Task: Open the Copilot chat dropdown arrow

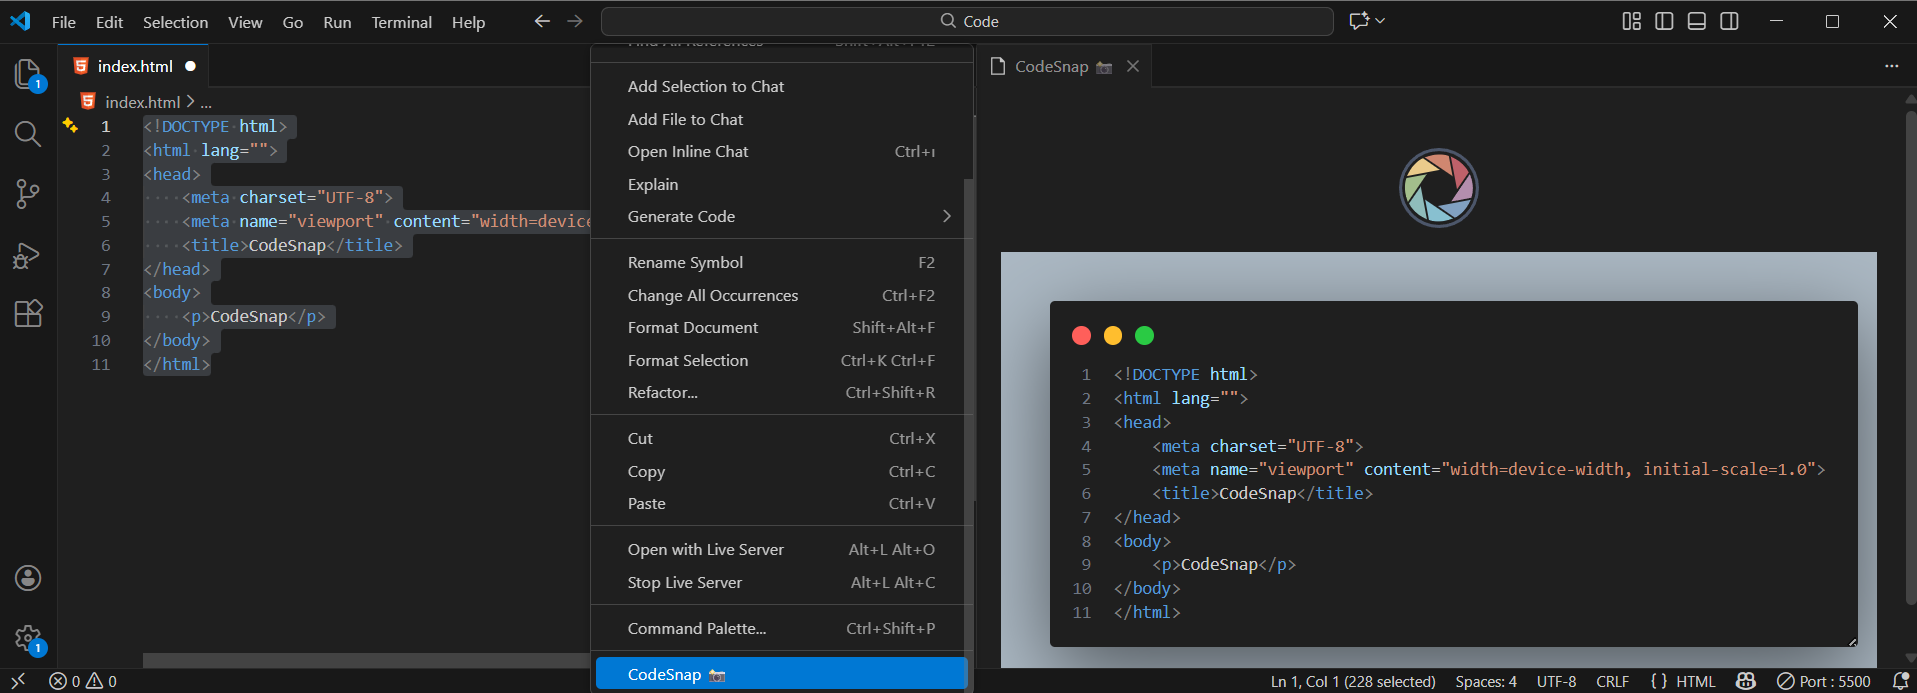Action: click(1380, 21)
